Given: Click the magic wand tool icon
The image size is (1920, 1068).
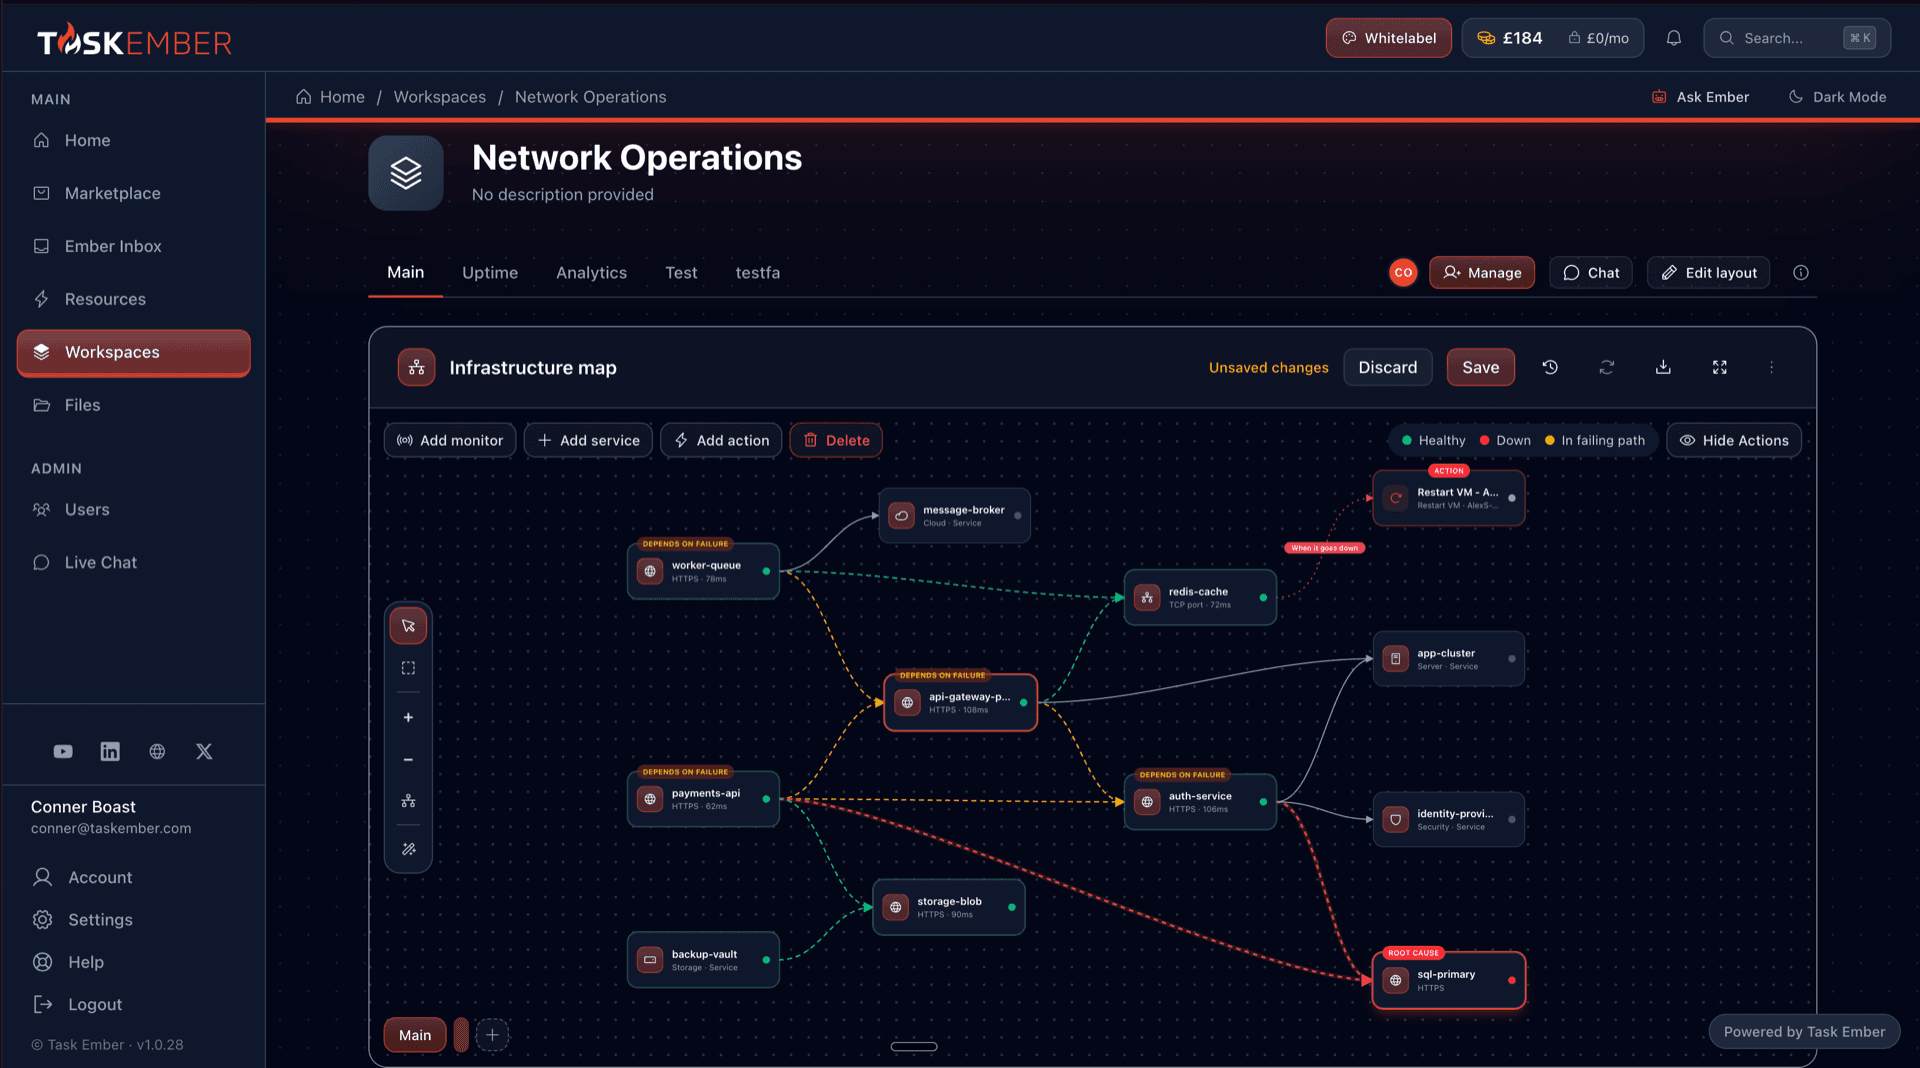Looking at the screenshot, I should 408,849.
